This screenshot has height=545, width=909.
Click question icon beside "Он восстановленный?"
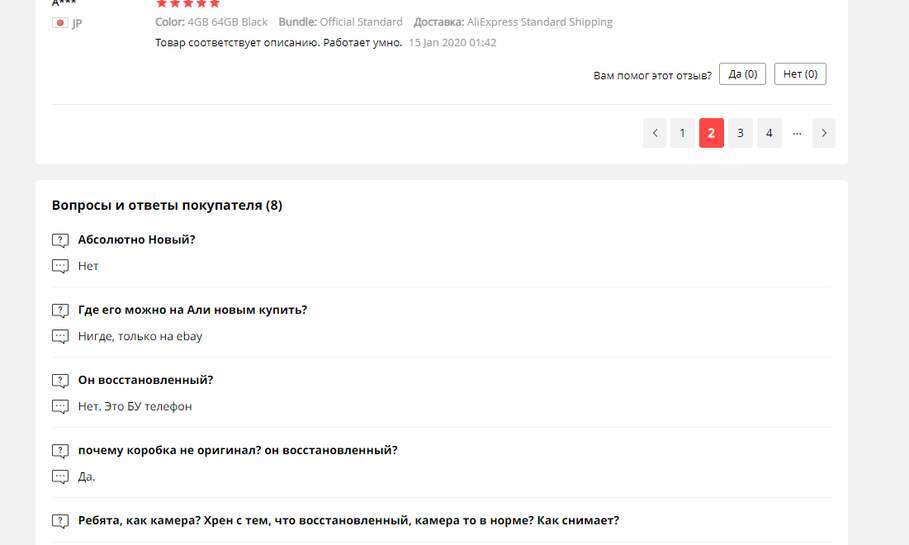click(60, 380)
